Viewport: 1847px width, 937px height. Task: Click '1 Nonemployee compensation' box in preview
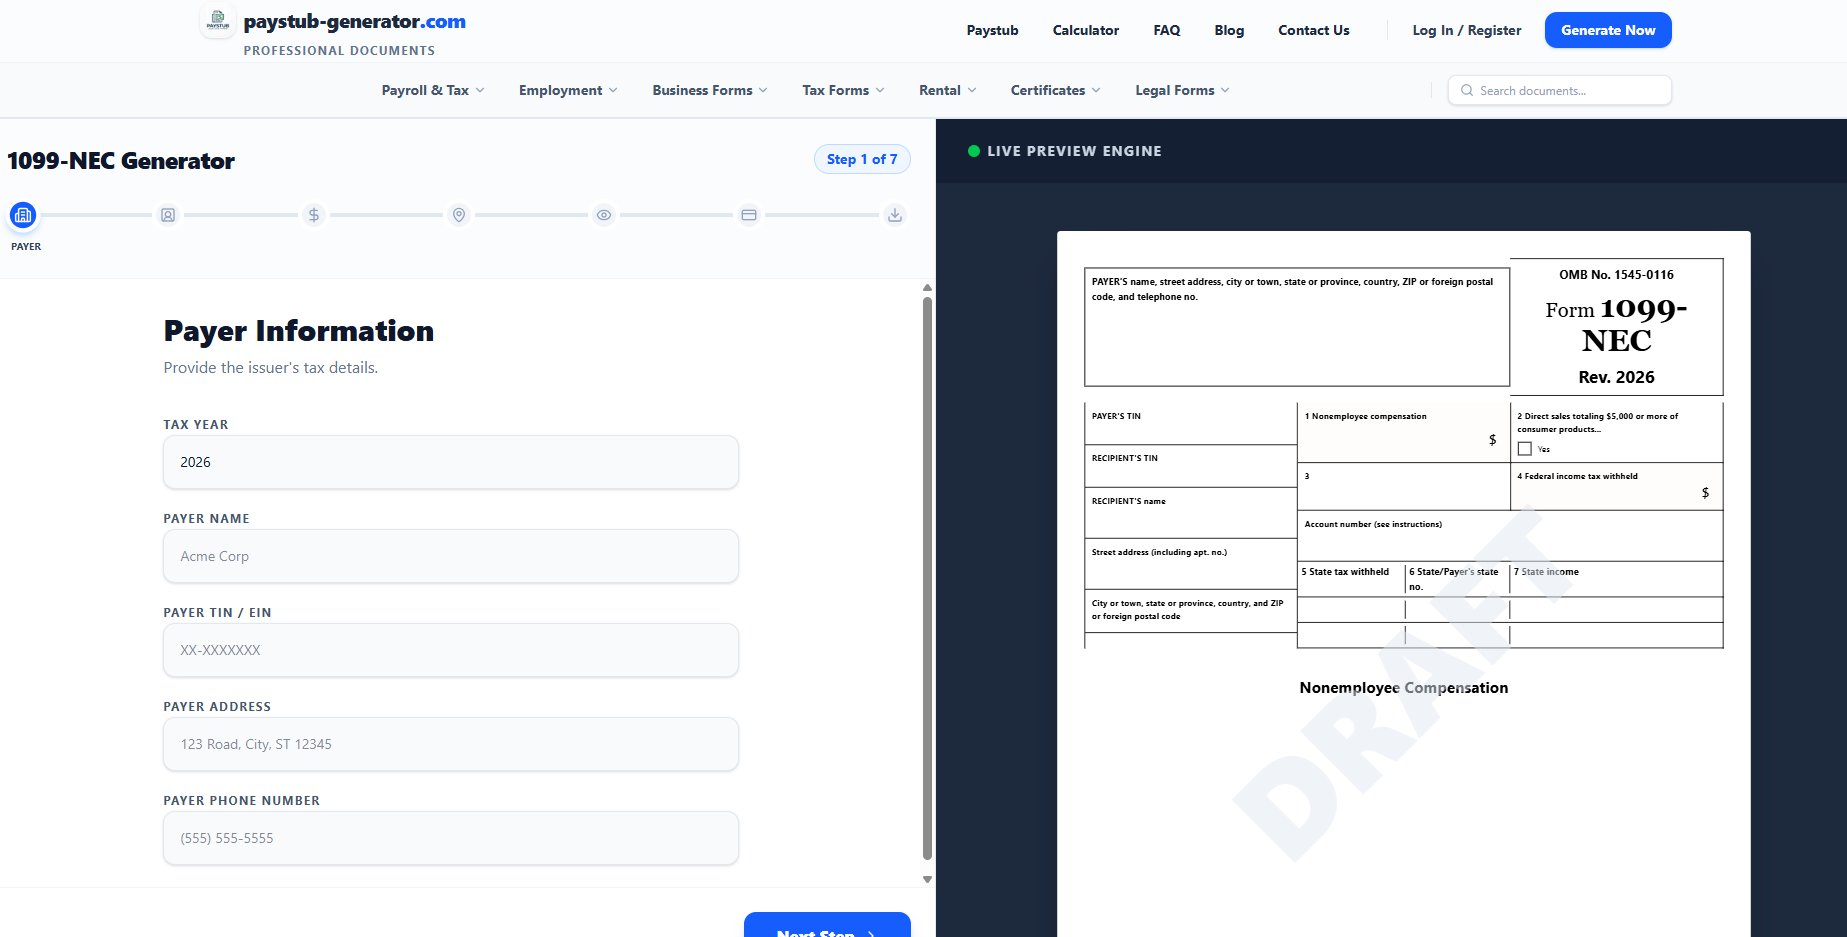[1403, 432]
